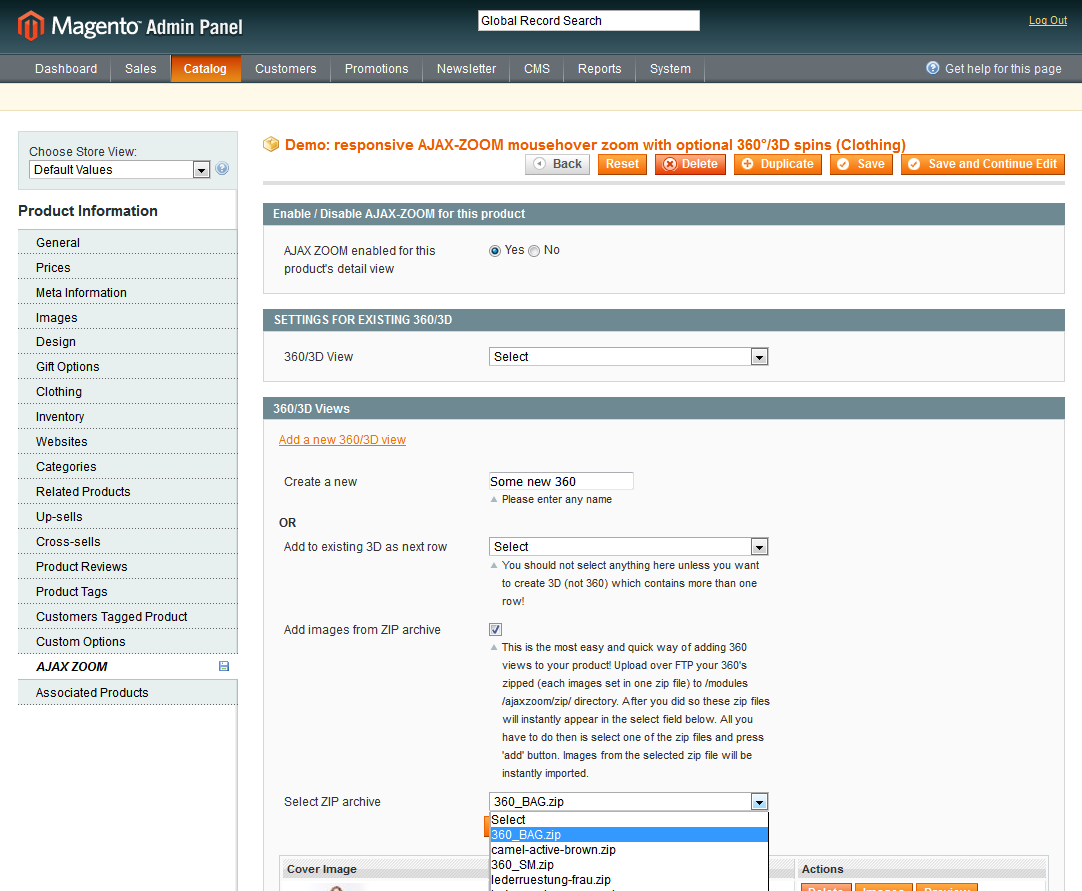The height and width of the screenshot is (891, 1082).
Task: Open the Product Tags tab
Action: [x=128, y=591]
